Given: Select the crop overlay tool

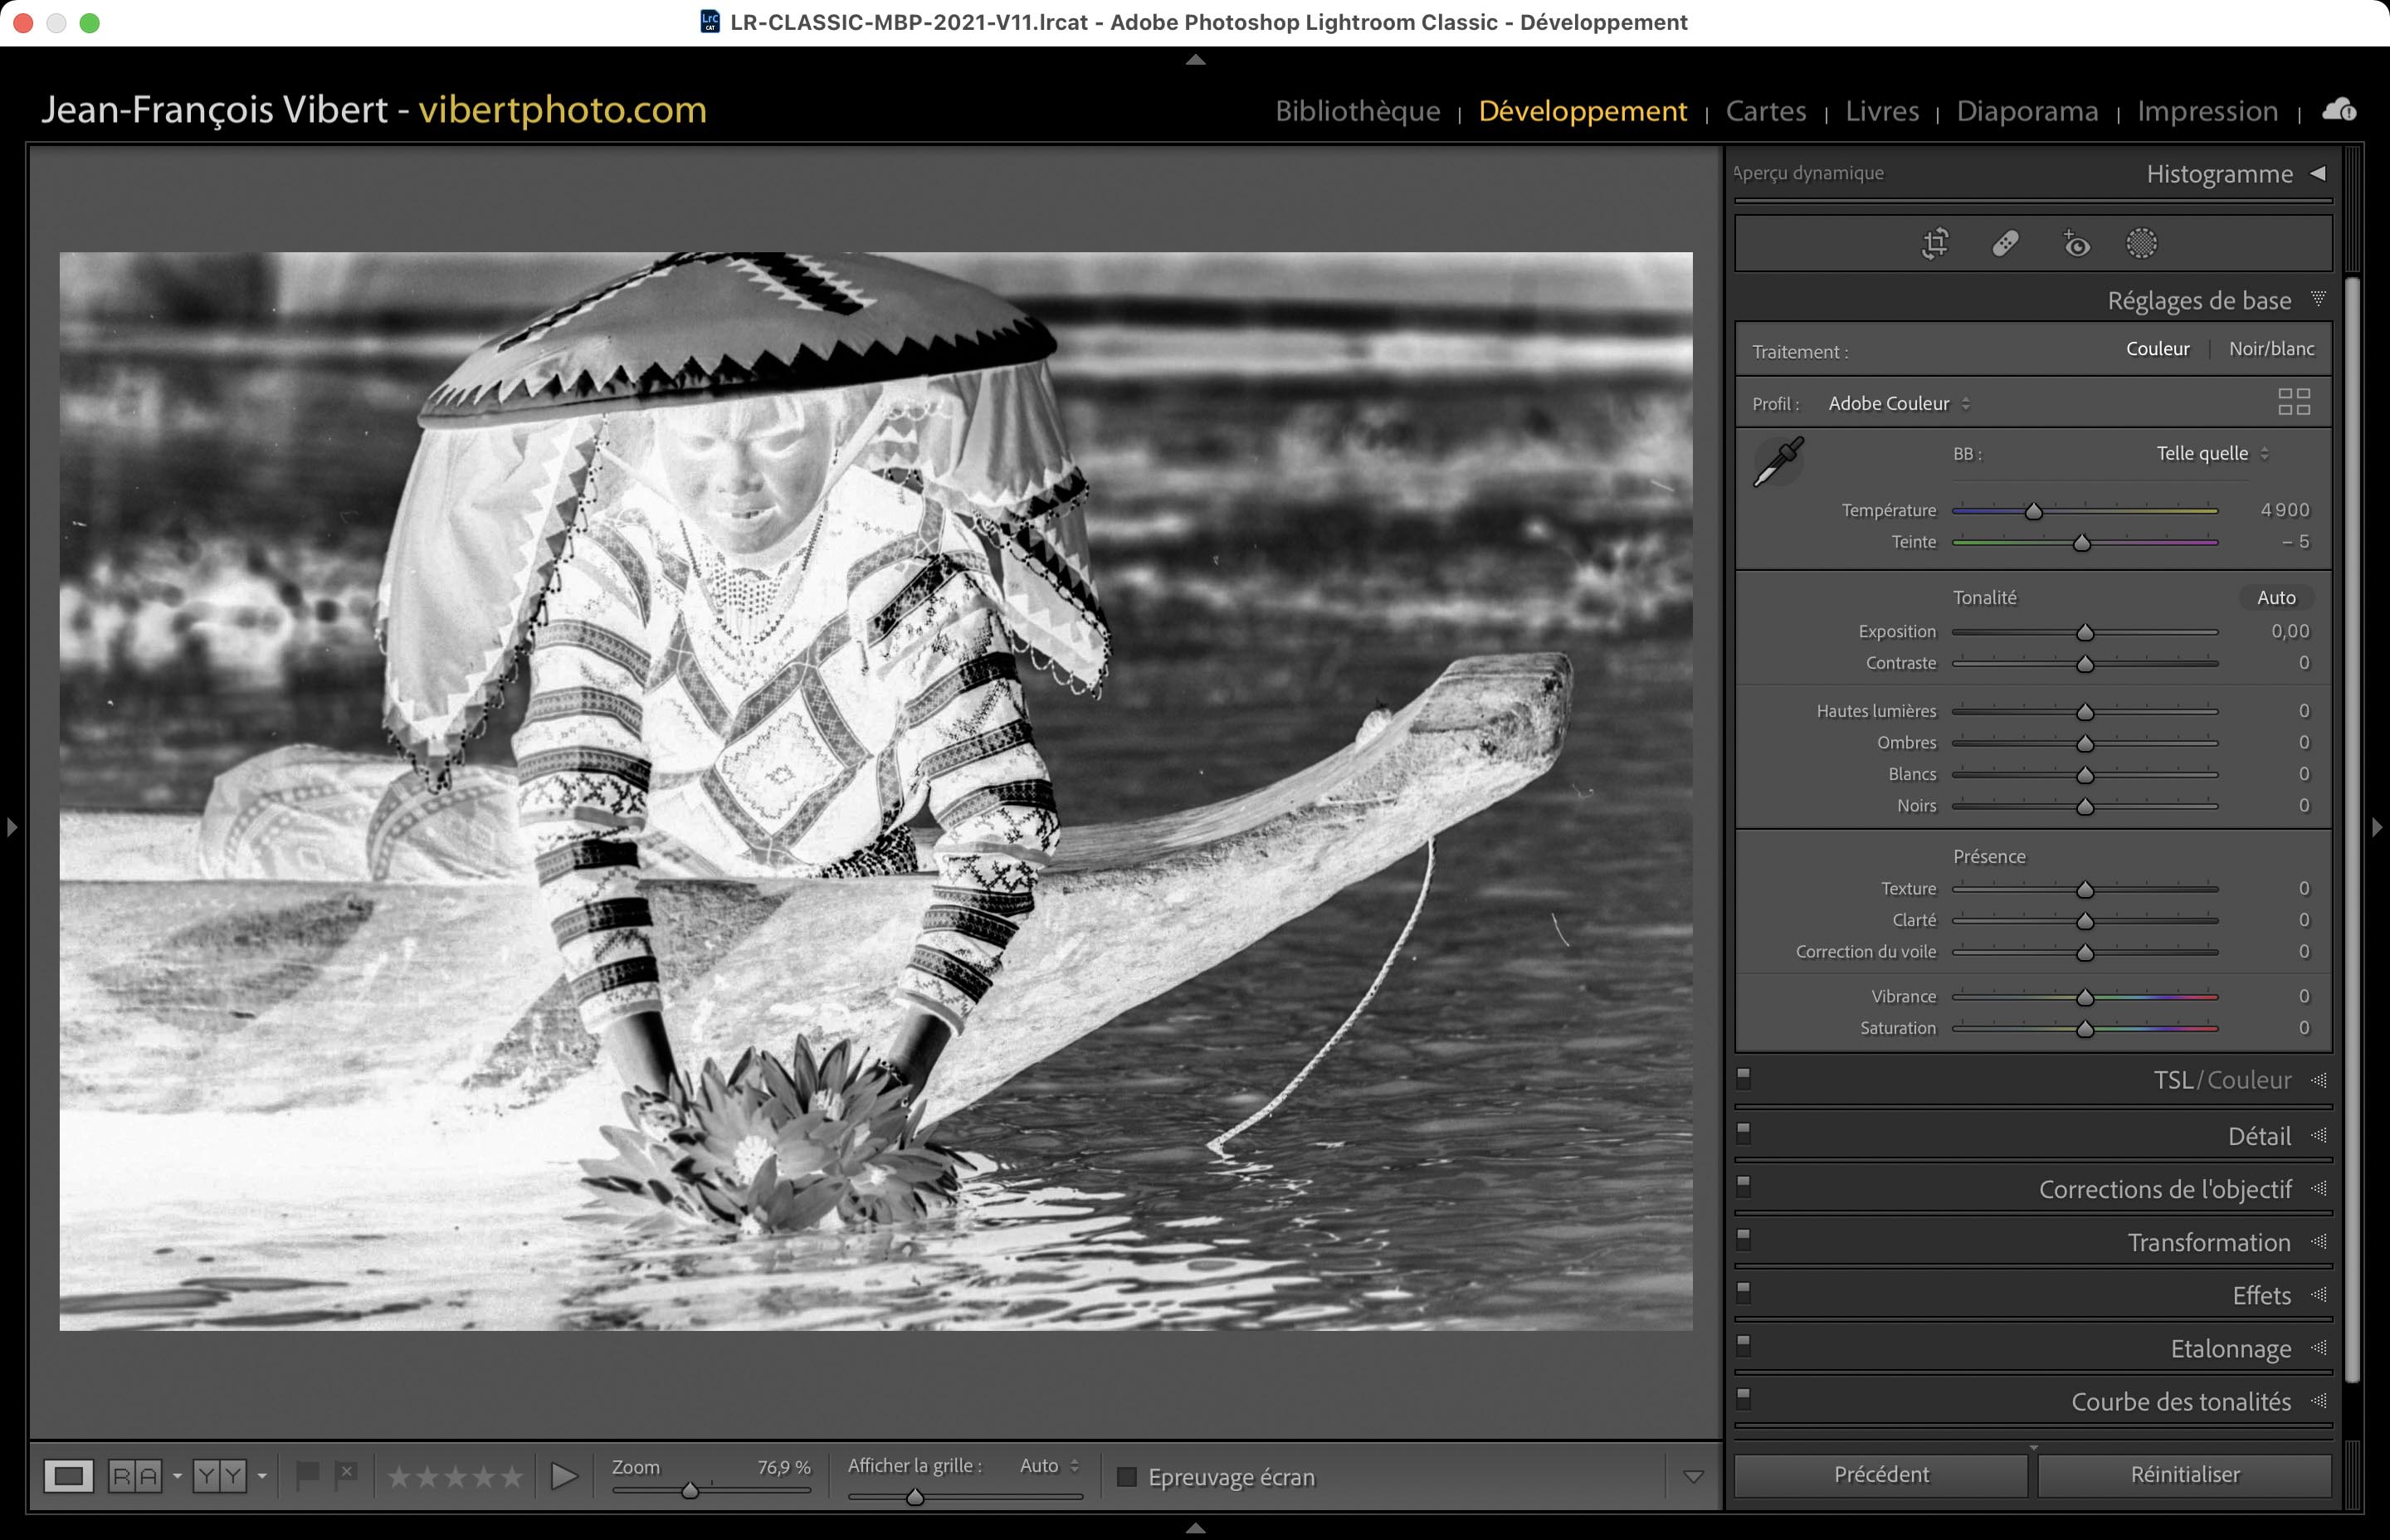Looking at the screenshot, I should 1935,243.
